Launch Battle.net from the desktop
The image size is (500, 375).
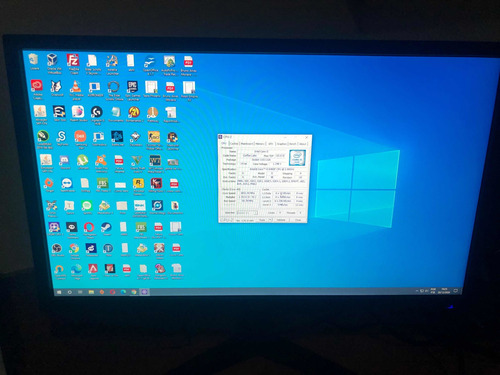click(x=117, y=138)
